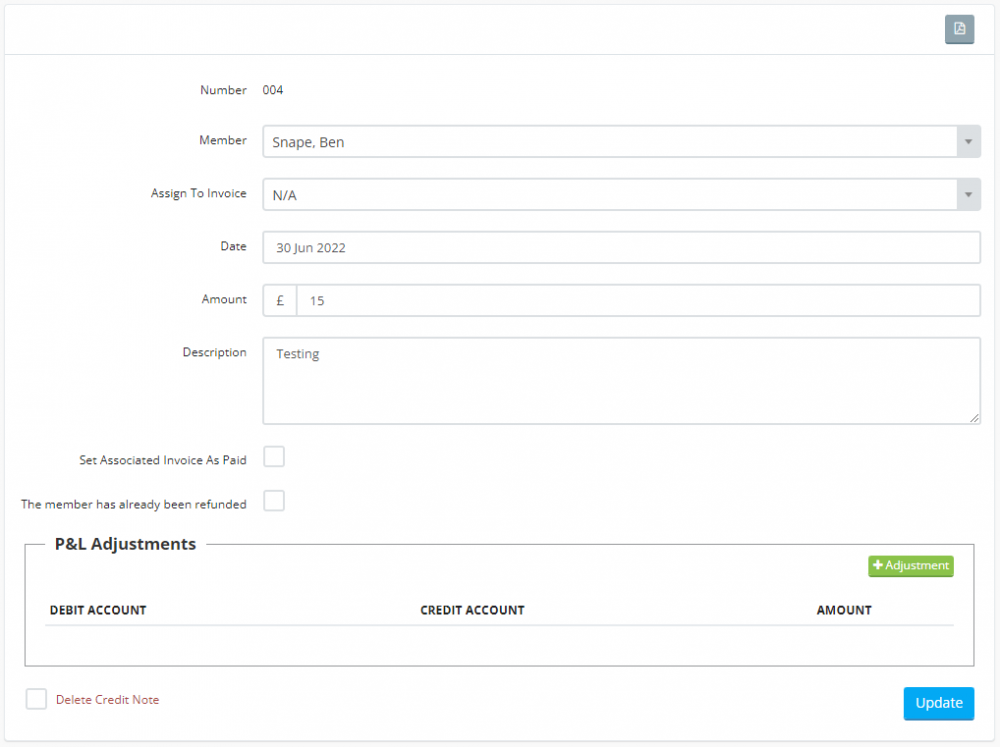Click the Date field showing 30 Jun 2022

621,248
